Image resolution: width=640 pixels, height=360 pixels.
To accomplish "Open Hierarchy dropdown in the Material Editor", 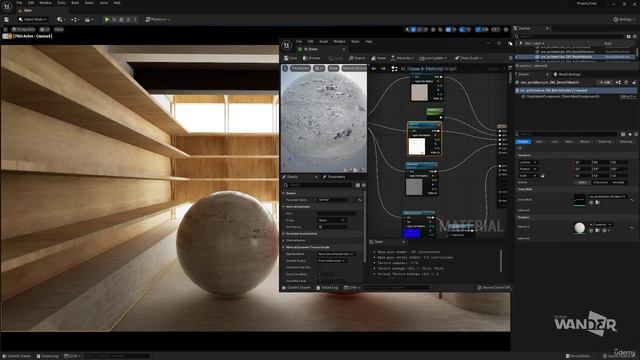I will [x=402, y=58].
